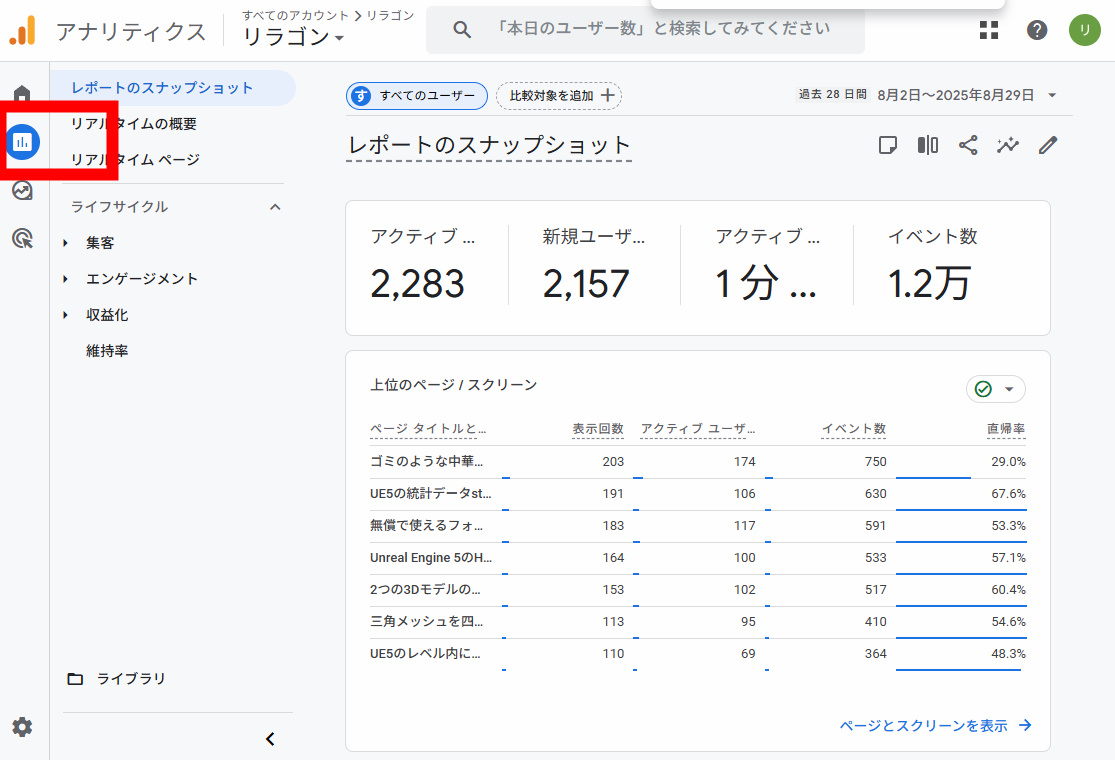
Task: Open the Advertising icon in left rail
Action: 22,238
